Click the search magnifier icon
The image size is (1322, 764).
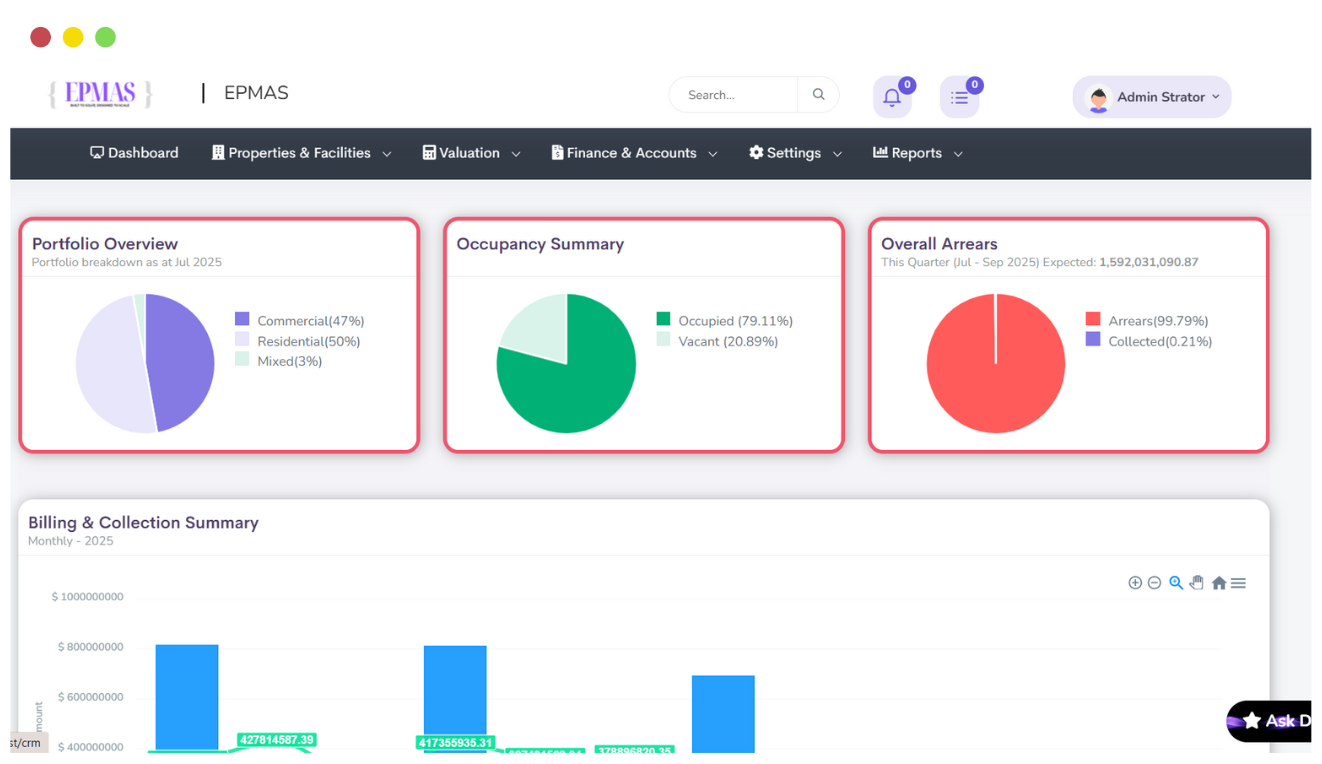pyautogui.click(x=819, y=95)
